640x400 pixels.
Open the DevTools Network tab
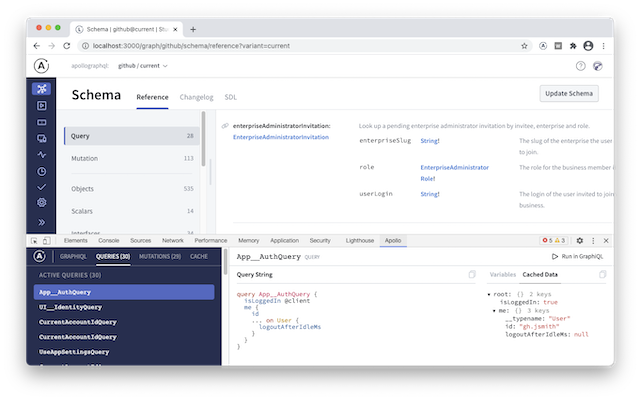[x=173, y=241]
